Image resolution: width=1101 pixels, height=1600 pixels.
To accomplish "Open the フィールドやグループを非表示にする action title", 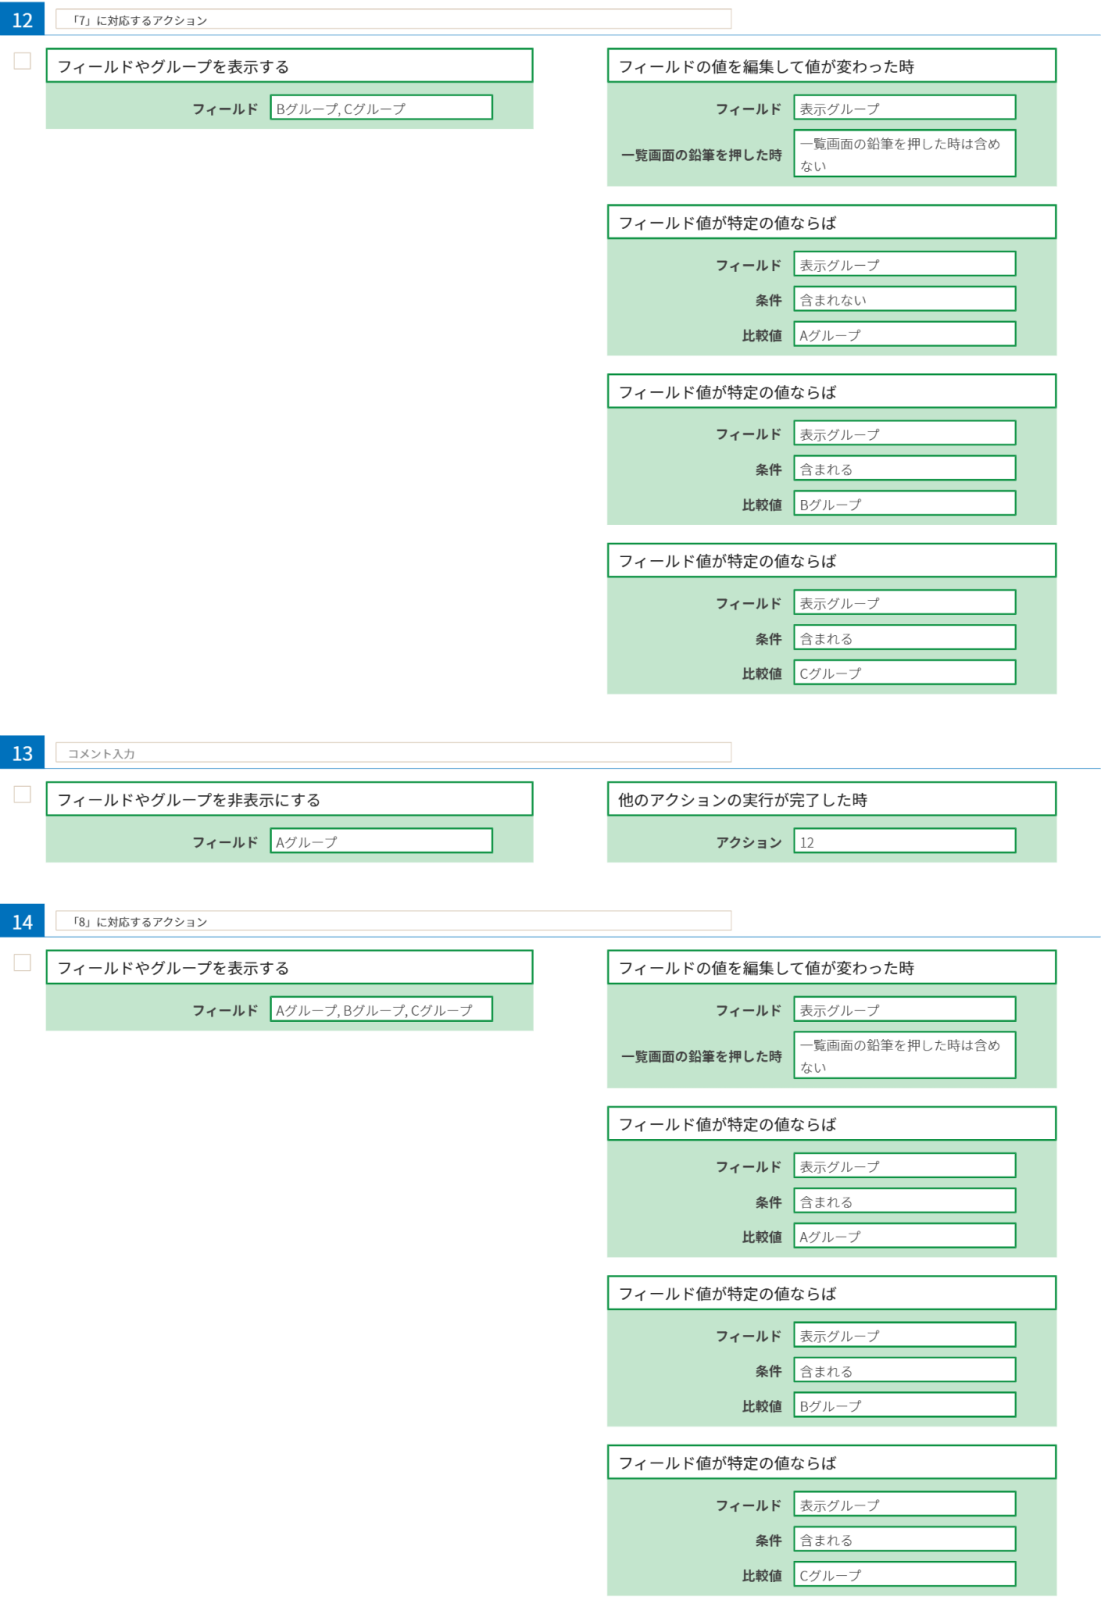I will point(289,799).
